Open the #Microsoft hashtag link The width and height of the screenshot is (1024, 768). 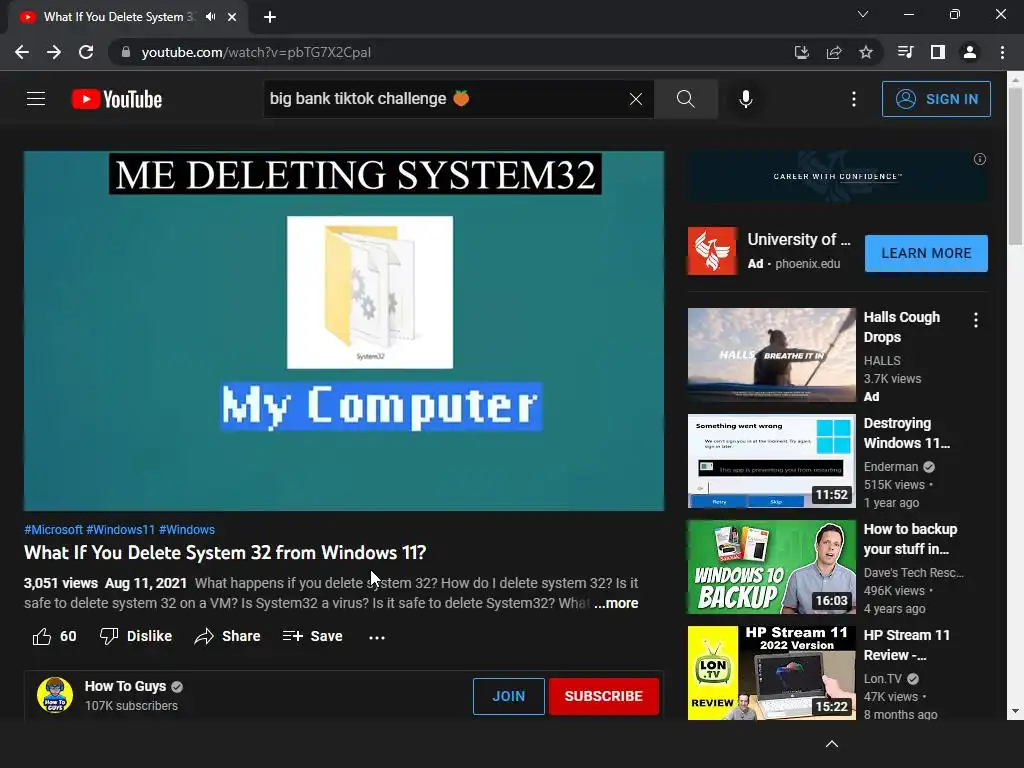54,530
